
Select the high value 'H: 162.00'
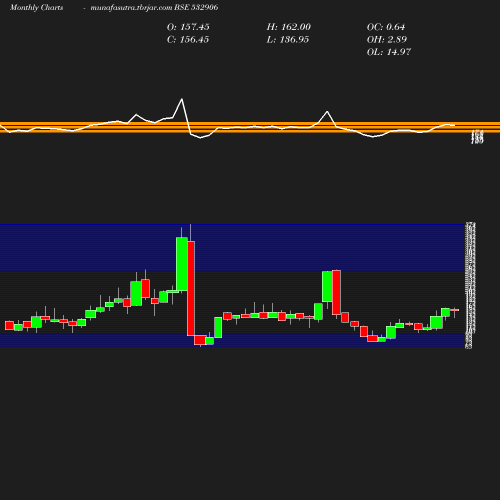(288, 27)
